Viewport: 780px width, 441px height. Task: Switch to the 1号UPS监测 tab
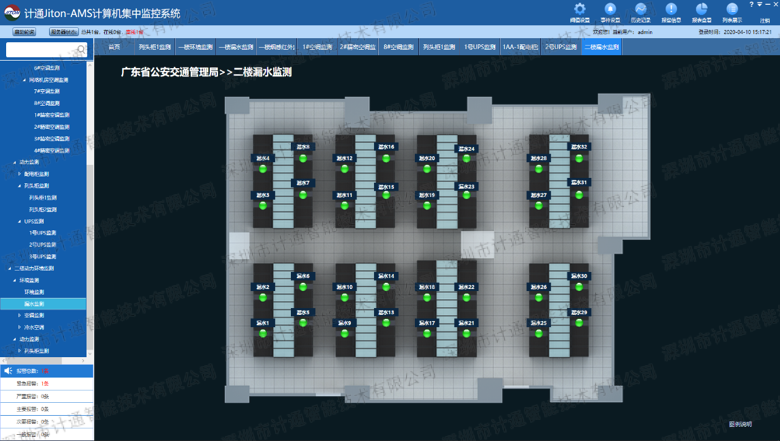click(x=479, y=47)
